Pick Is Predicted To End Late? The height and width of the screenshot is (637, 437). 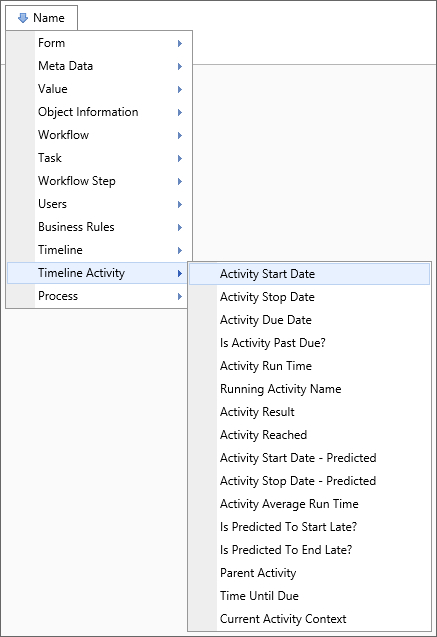(x=309, y=550)
